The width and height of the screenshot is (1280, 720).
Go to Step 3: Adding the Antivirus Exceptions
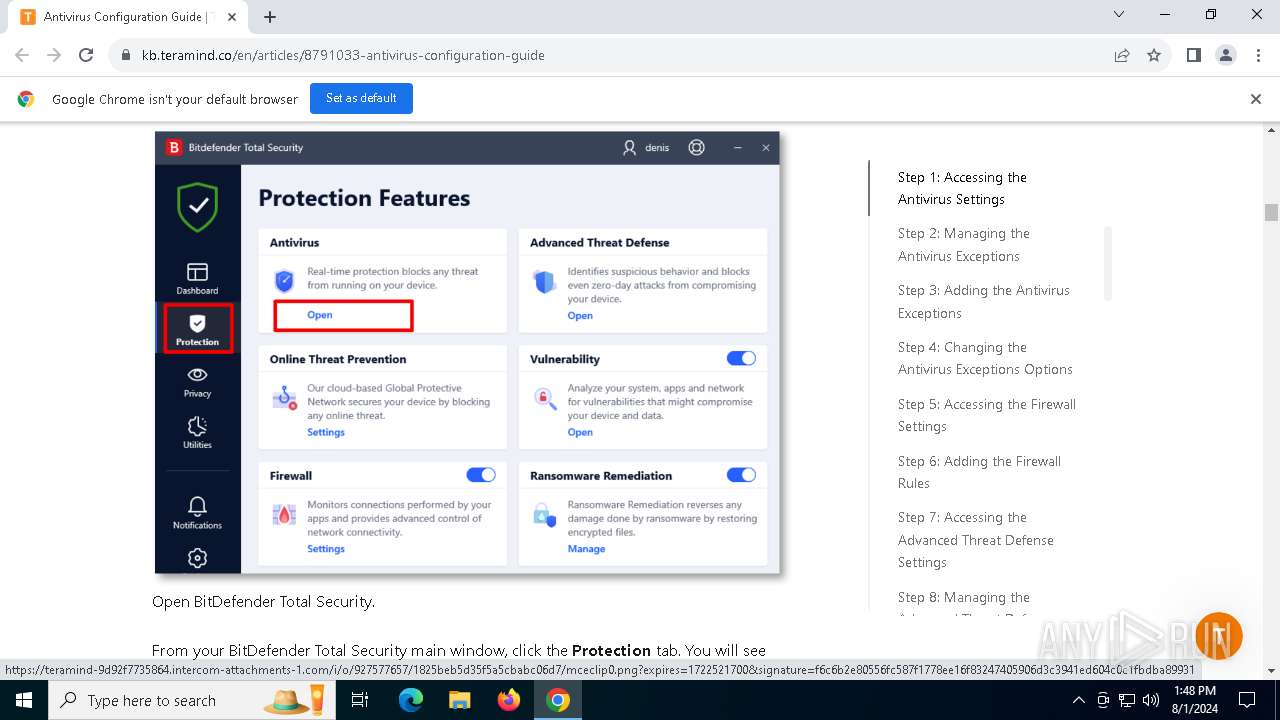pos(984,302)
